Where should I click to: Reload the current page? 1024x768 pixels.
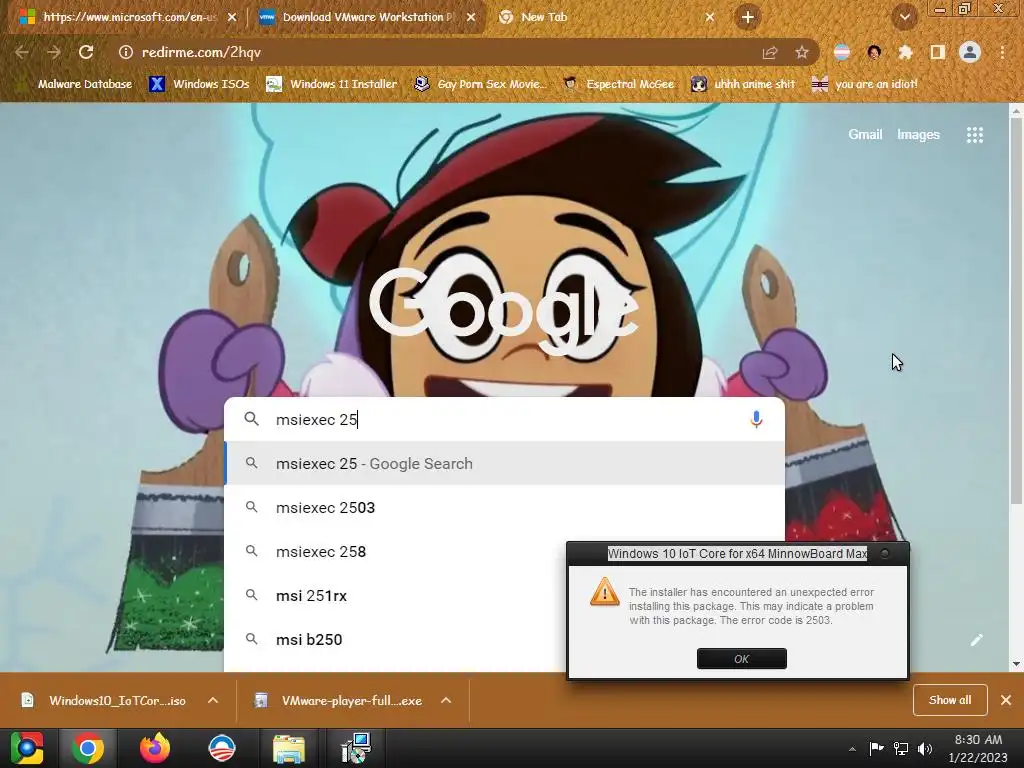point(86,52)
